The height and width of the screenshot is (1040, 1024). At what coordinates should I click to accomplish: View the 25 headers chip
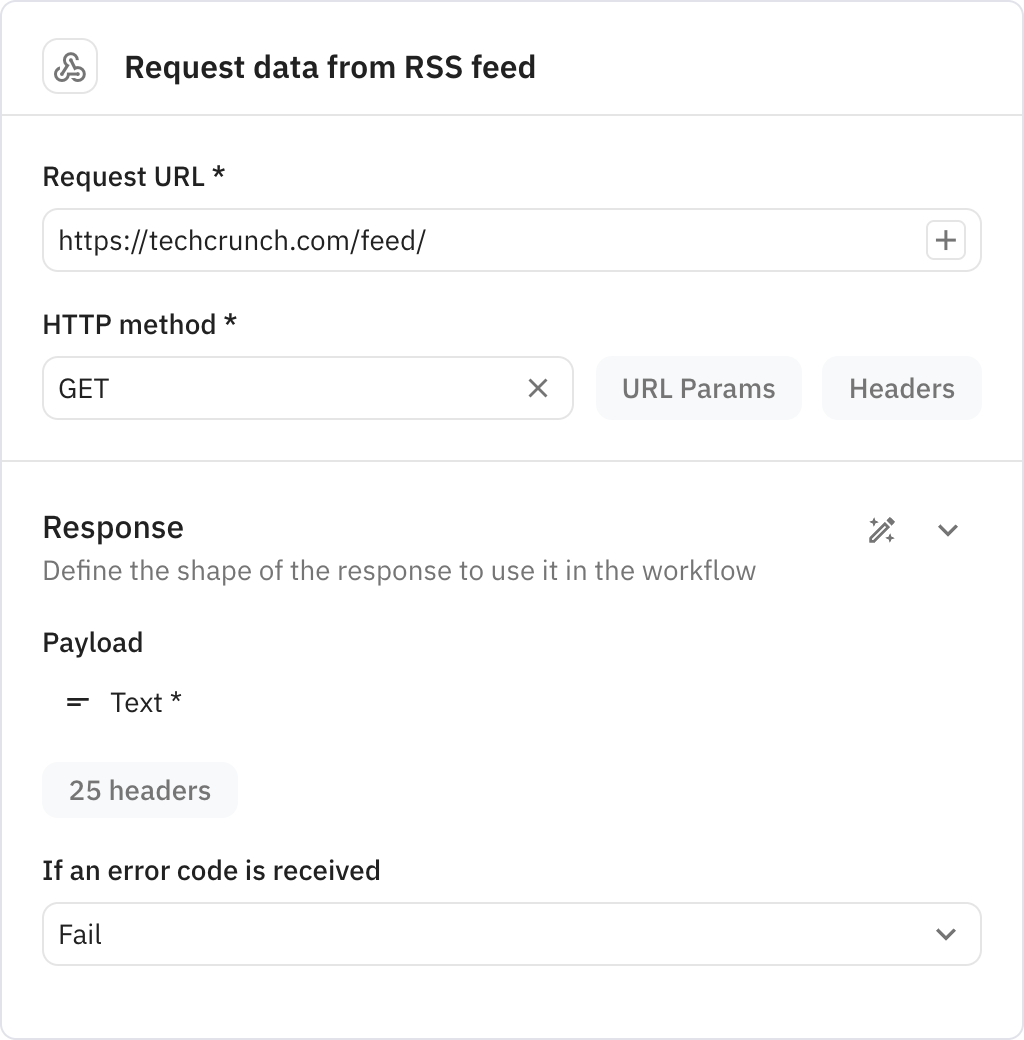click(x=139, y=790)
